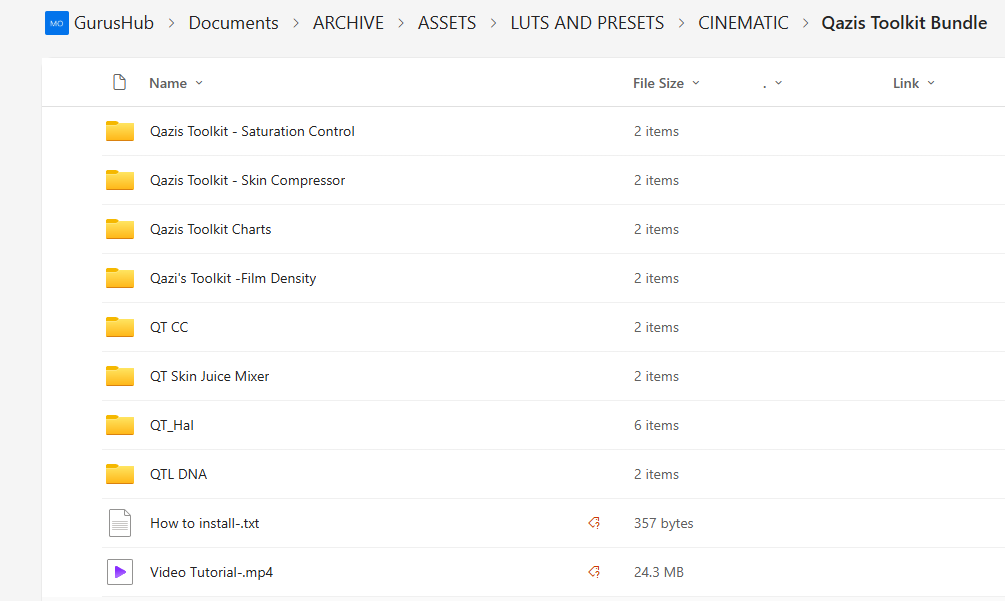Click the How to install text file icon

120,523
